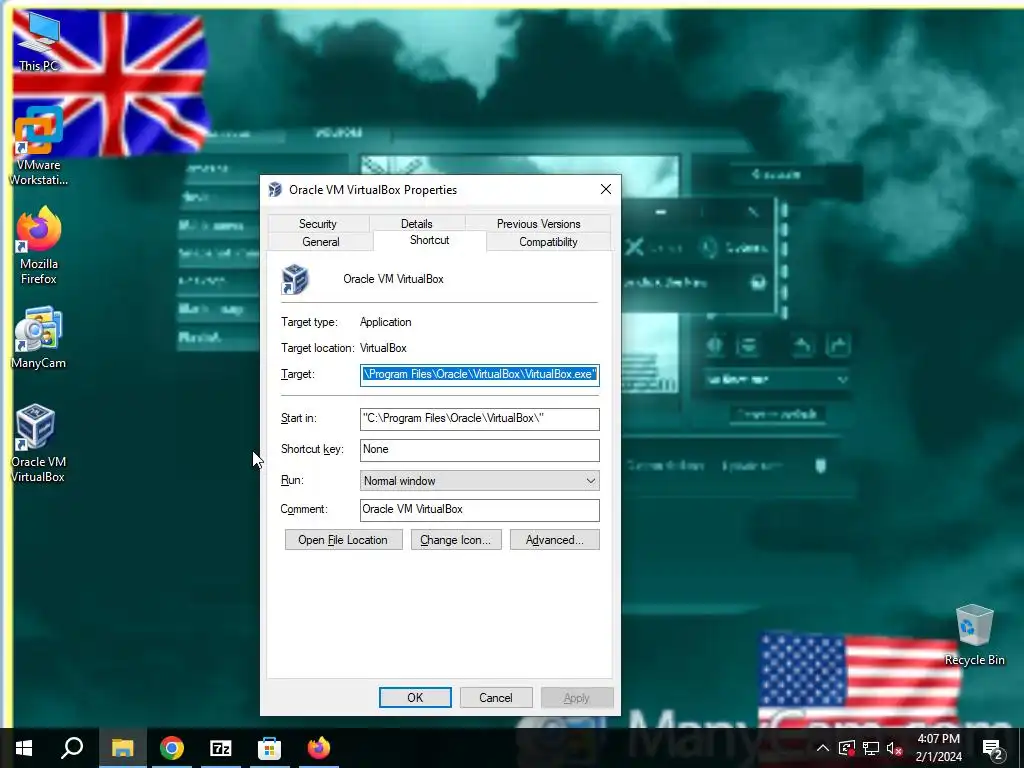The image size is (1024, 768).
Task: Click the Comment field
Action: coord(479,509)
